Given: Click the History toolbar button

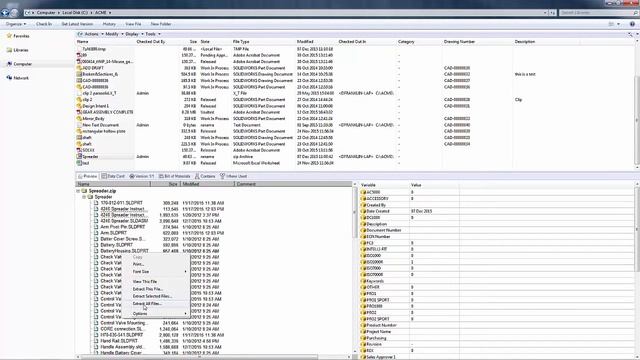Looking at the screenshot, I should pyautogui.click(x=109, y=24).
